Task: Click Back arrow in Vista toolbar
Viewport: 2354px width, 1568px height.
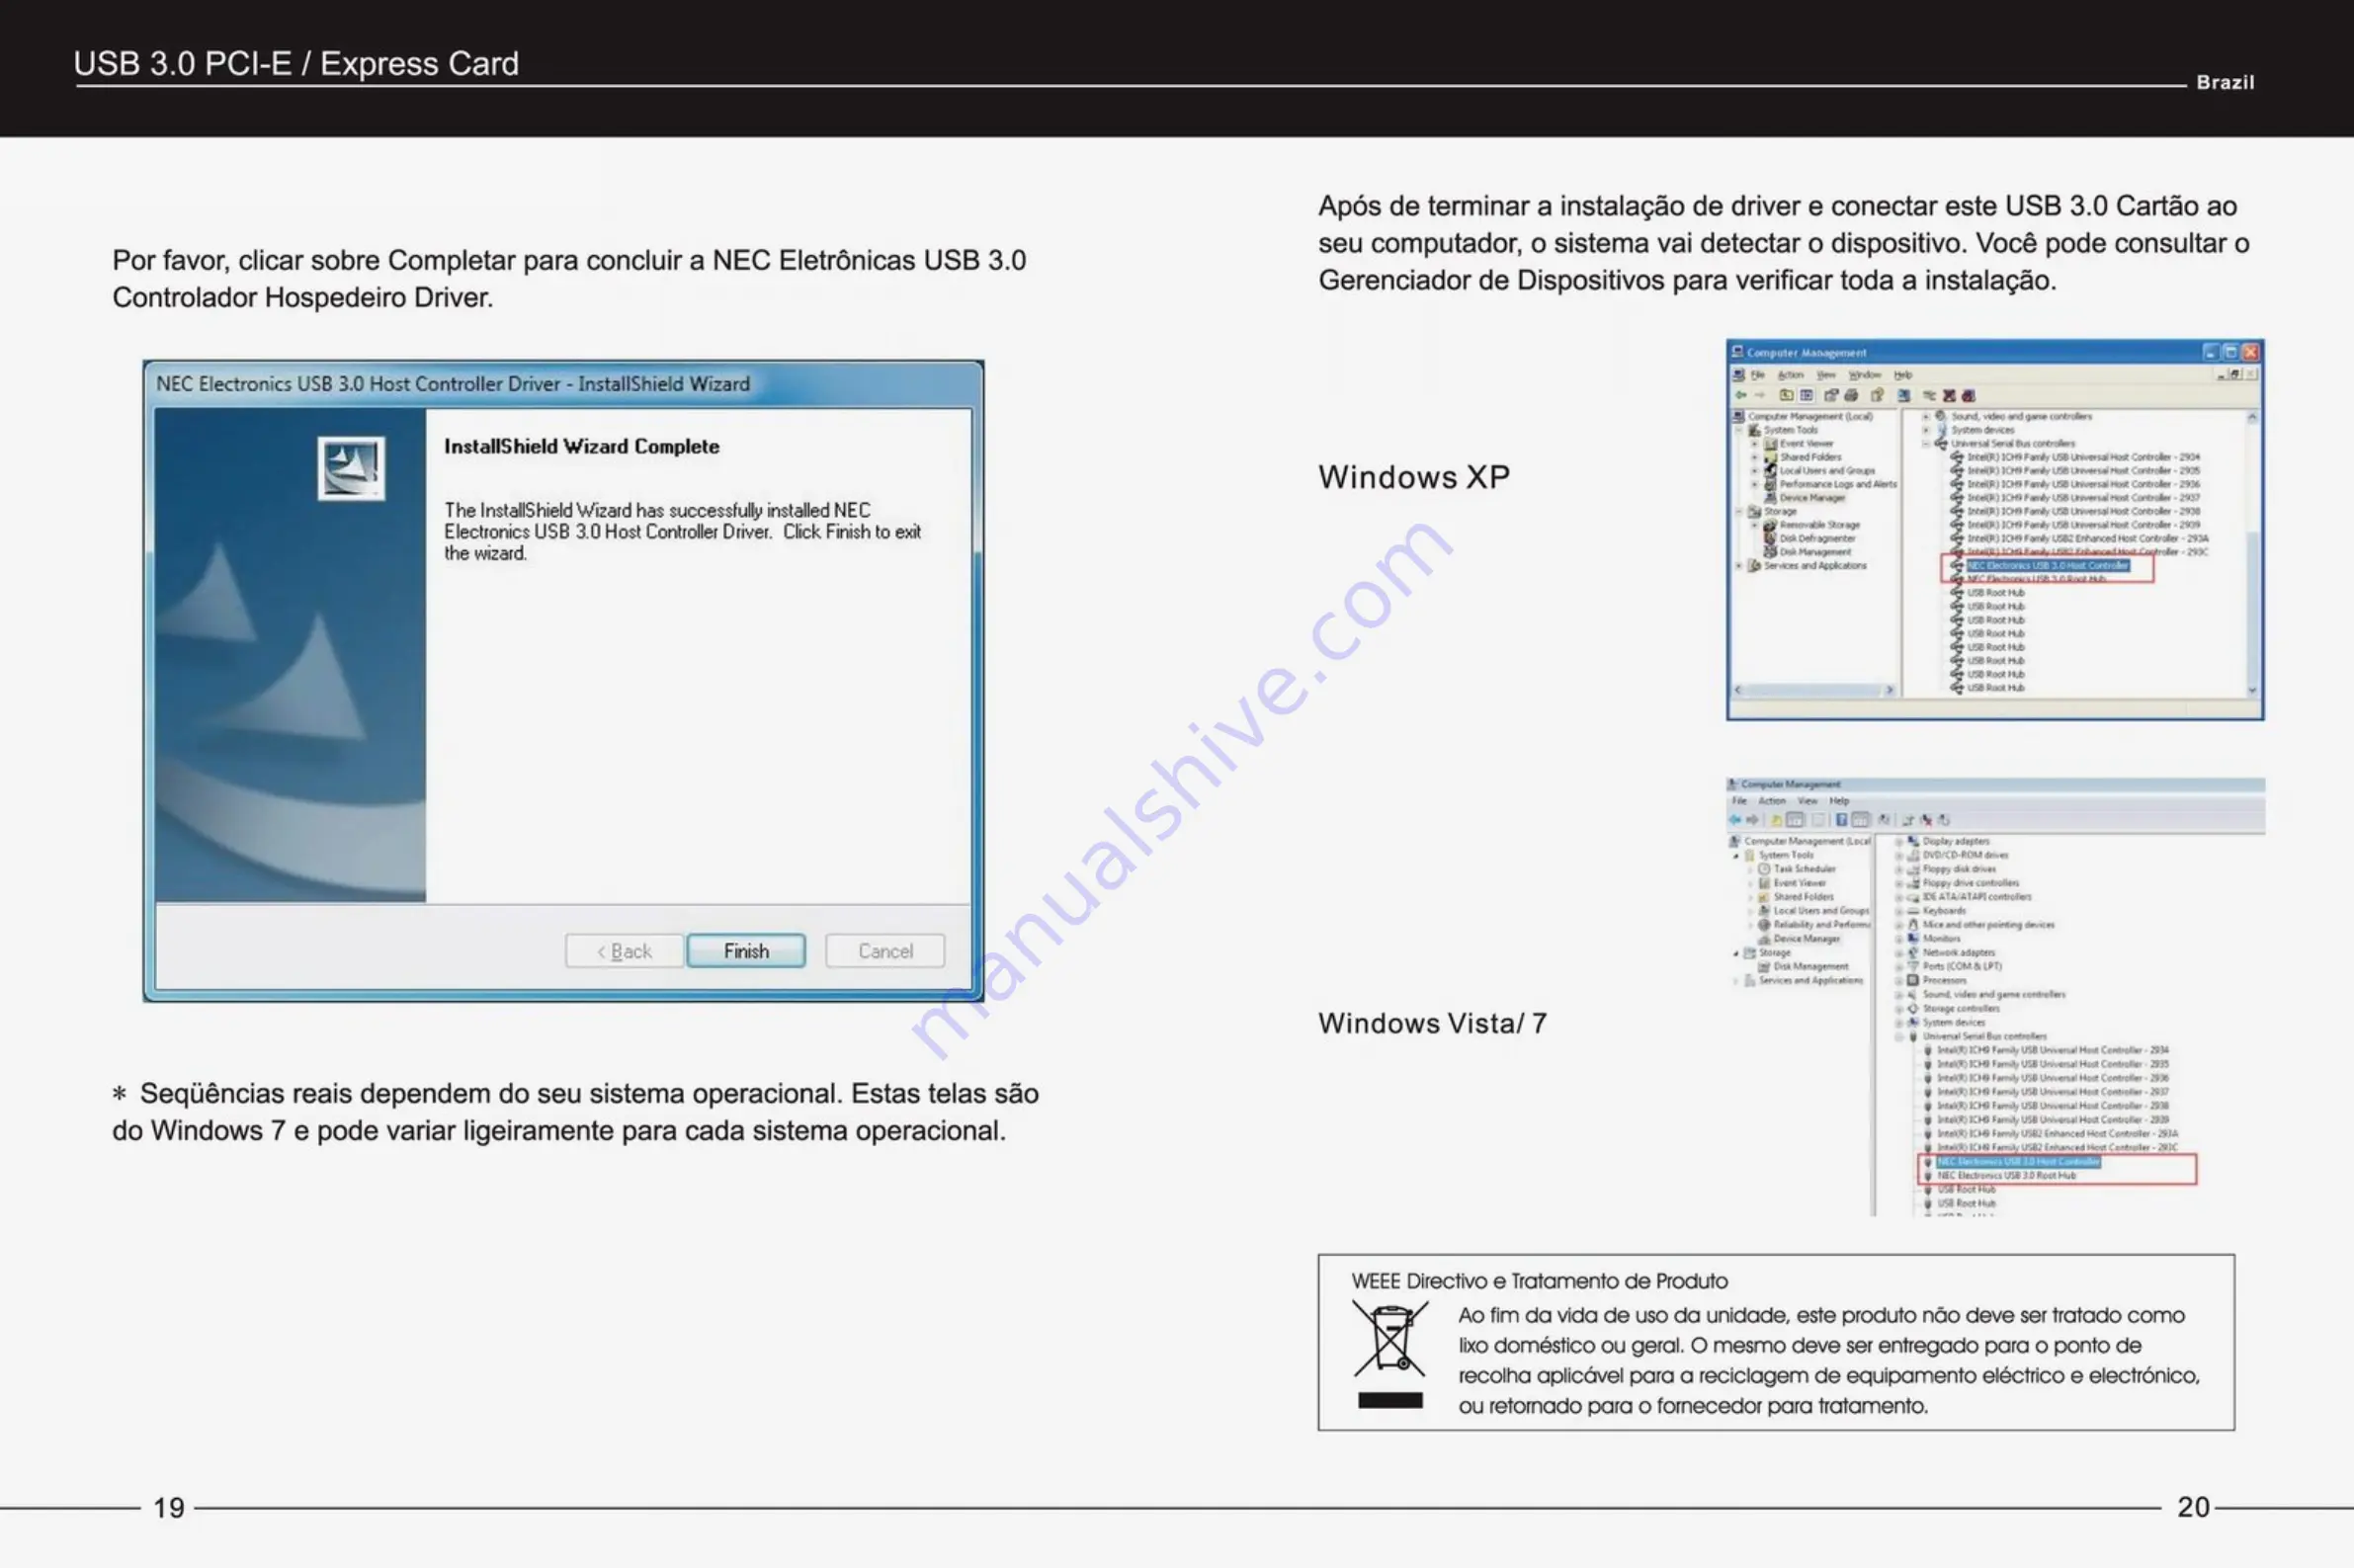Action: (x=1736, y=820)
